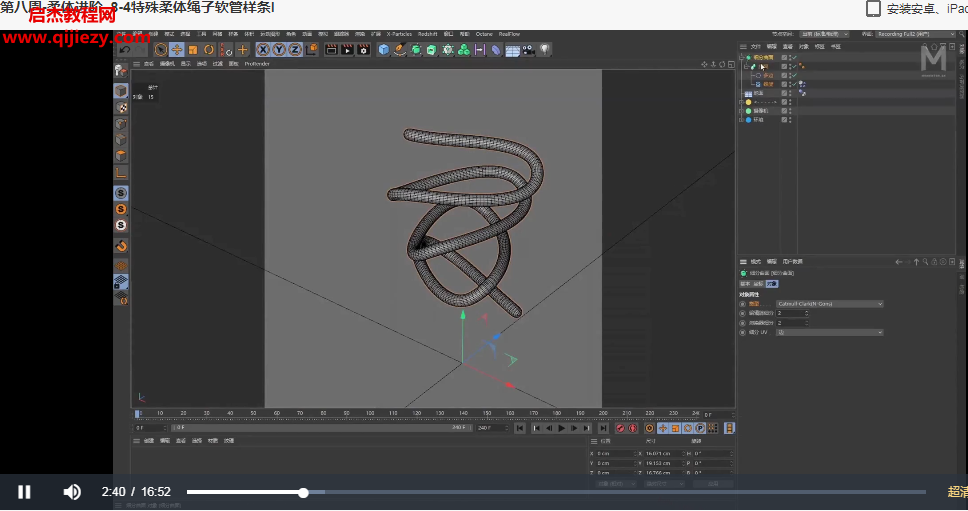968x511 pixels.
Task: Open the Octane menu
Action: click(x=484, y=34)
